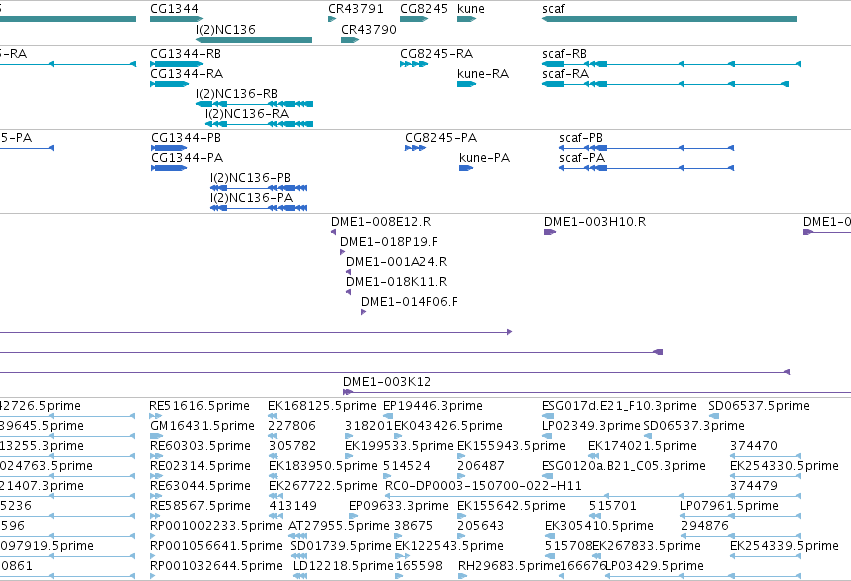The width and height of the screenshot is (851, 581).
Task: Select the RP001002233.5prime EST label
Action: 216,526
